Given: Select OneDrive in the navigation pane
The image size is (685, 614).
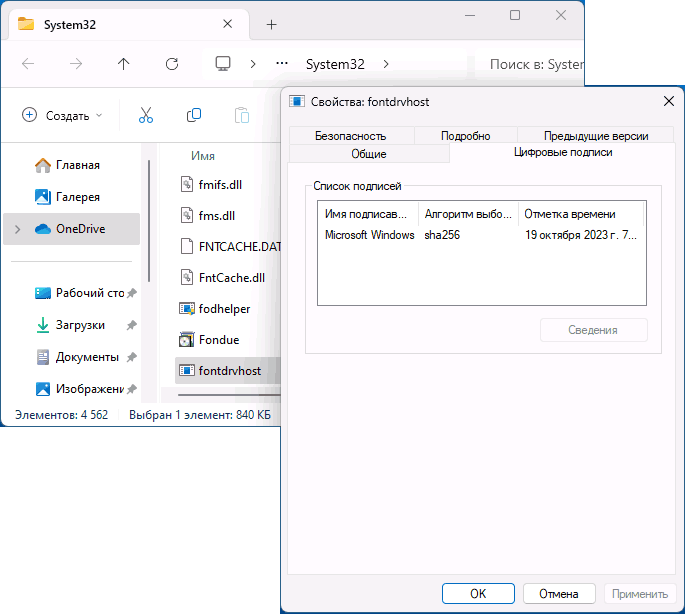Looking at the screenshot, I should 71,229.
